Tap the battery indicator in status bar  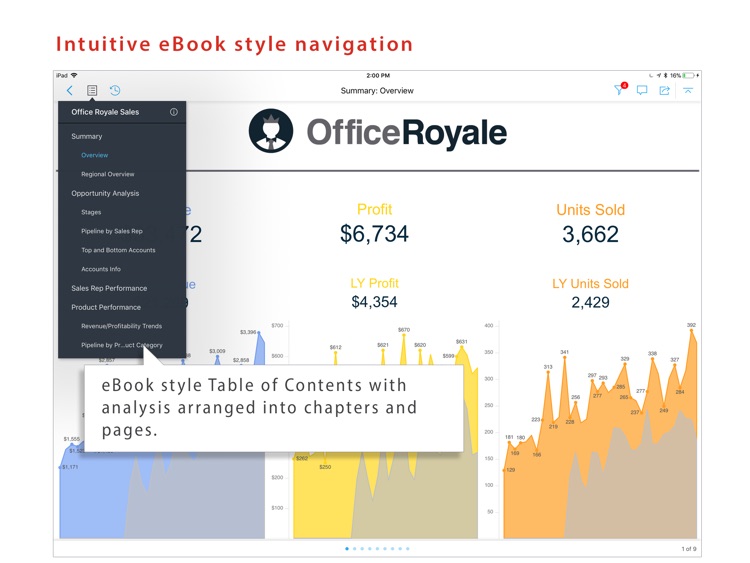688,76
